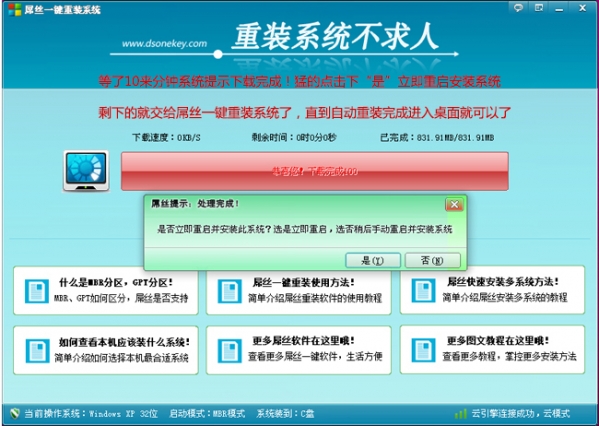This screenshot has height=426, width=599.
Task: Click description MBR、GPT如何区分,屌丝是否支持
Action: tap(121, 298)
